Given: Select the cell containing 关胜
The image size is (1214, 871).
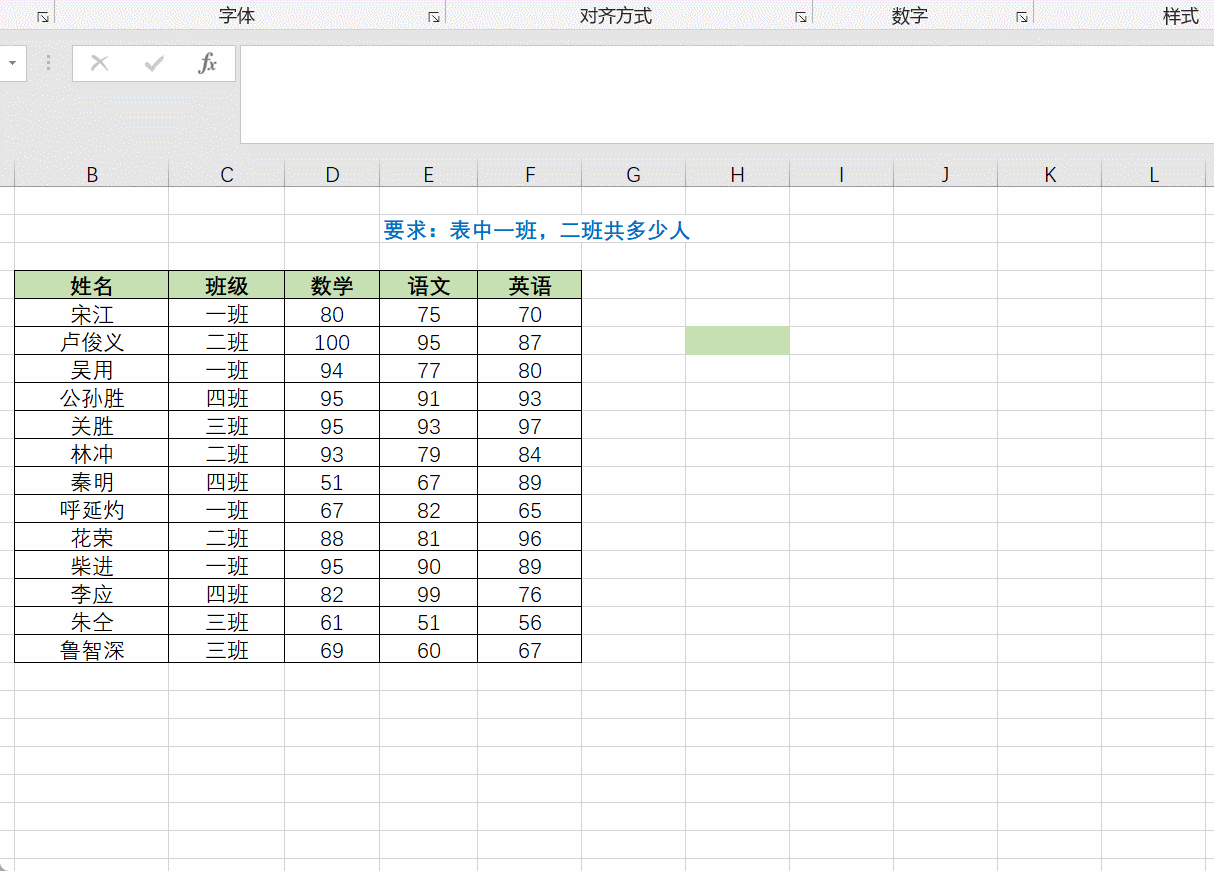Looking at the screenshot, I should [92, 425].
